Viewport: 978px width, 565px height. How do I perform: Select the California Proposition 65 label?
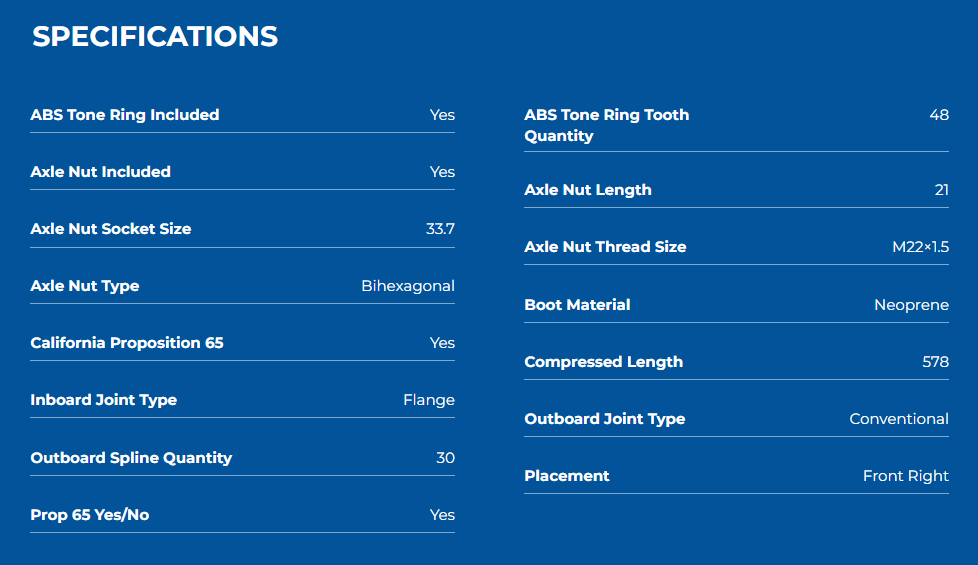click(127, 343)
